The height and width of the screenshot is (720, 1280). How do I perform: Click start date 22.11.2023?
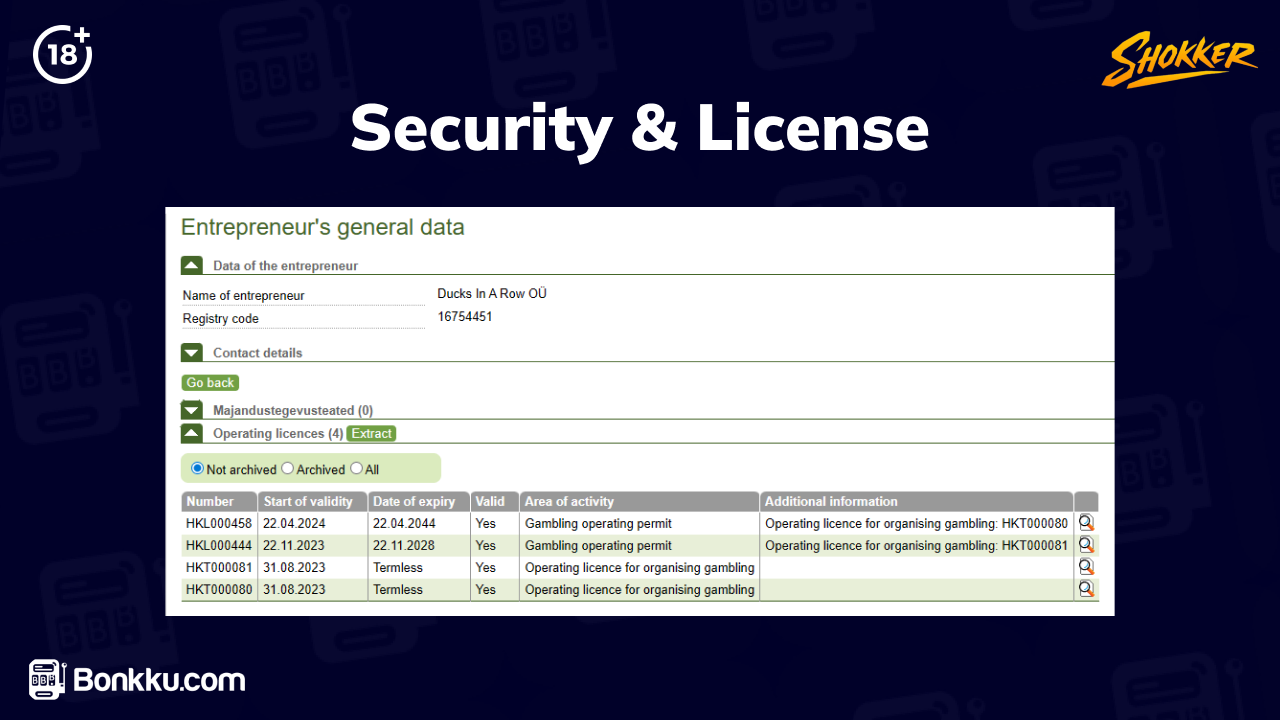(x=294, y=545)
